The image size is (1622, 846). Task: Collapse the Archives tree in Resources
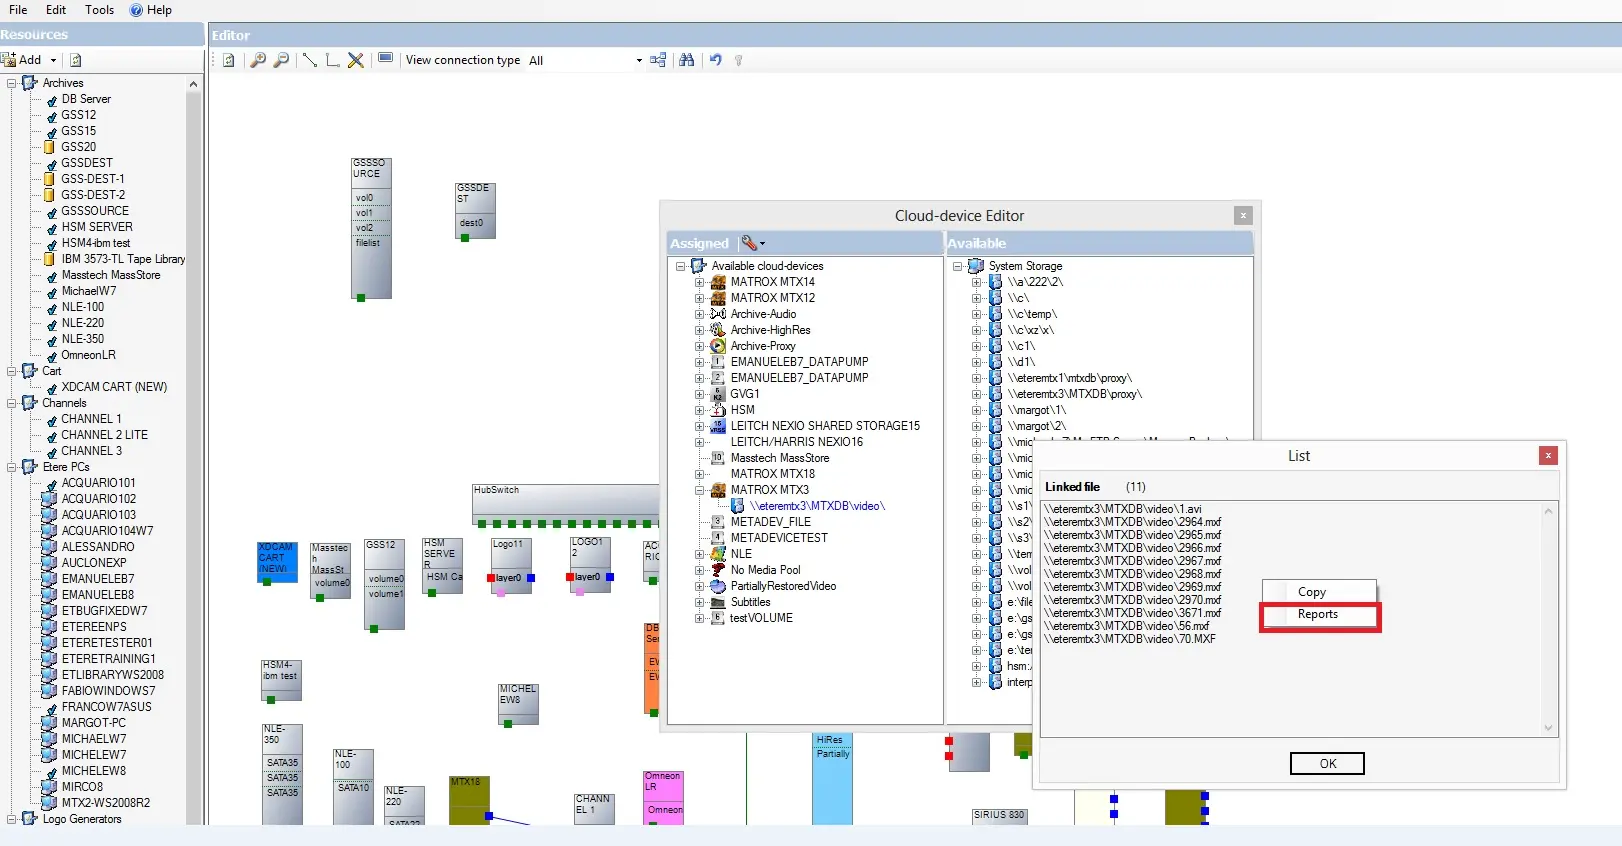click(x=12, y=83)
